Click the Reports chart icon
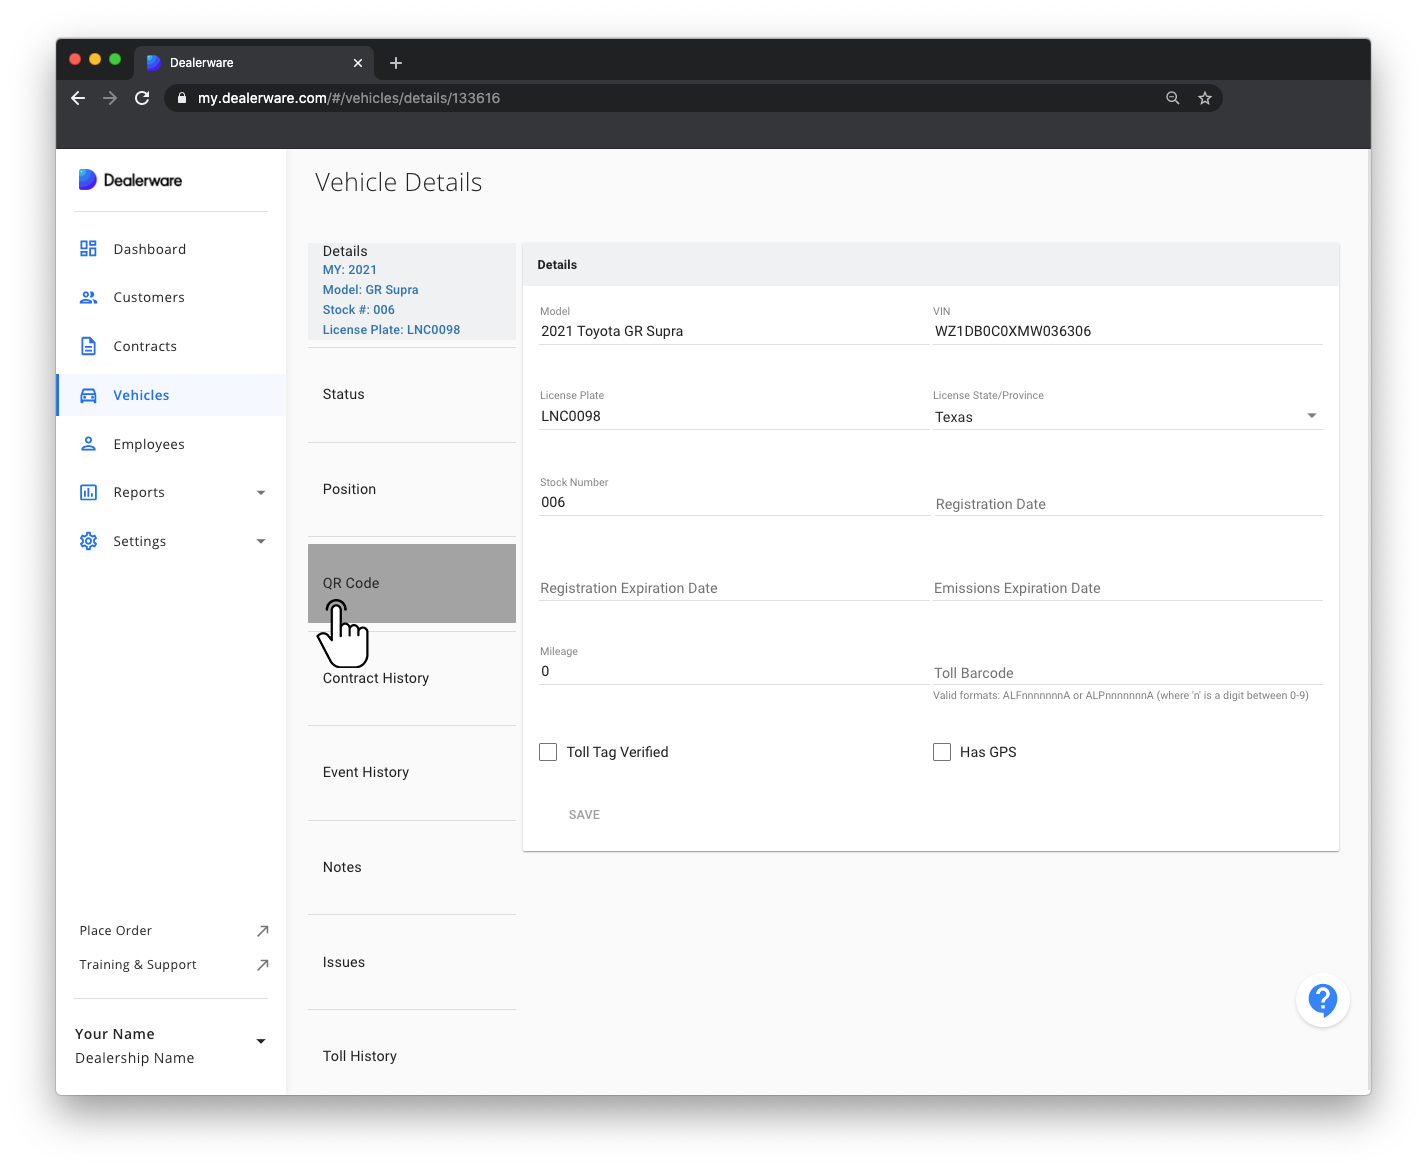 pyautogui.click(x=89, y=492)
